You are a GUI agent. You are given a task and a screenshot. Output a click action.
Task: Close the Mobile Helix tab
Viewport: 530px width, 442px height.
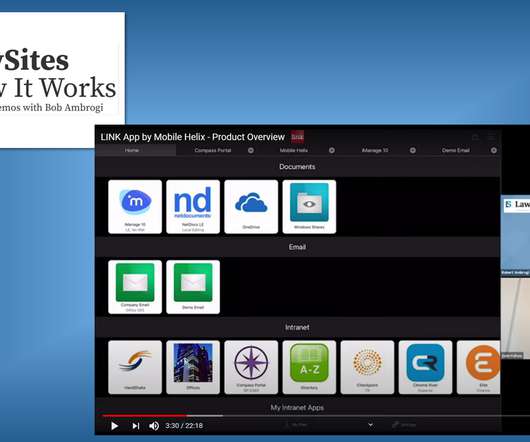(332, 150)
